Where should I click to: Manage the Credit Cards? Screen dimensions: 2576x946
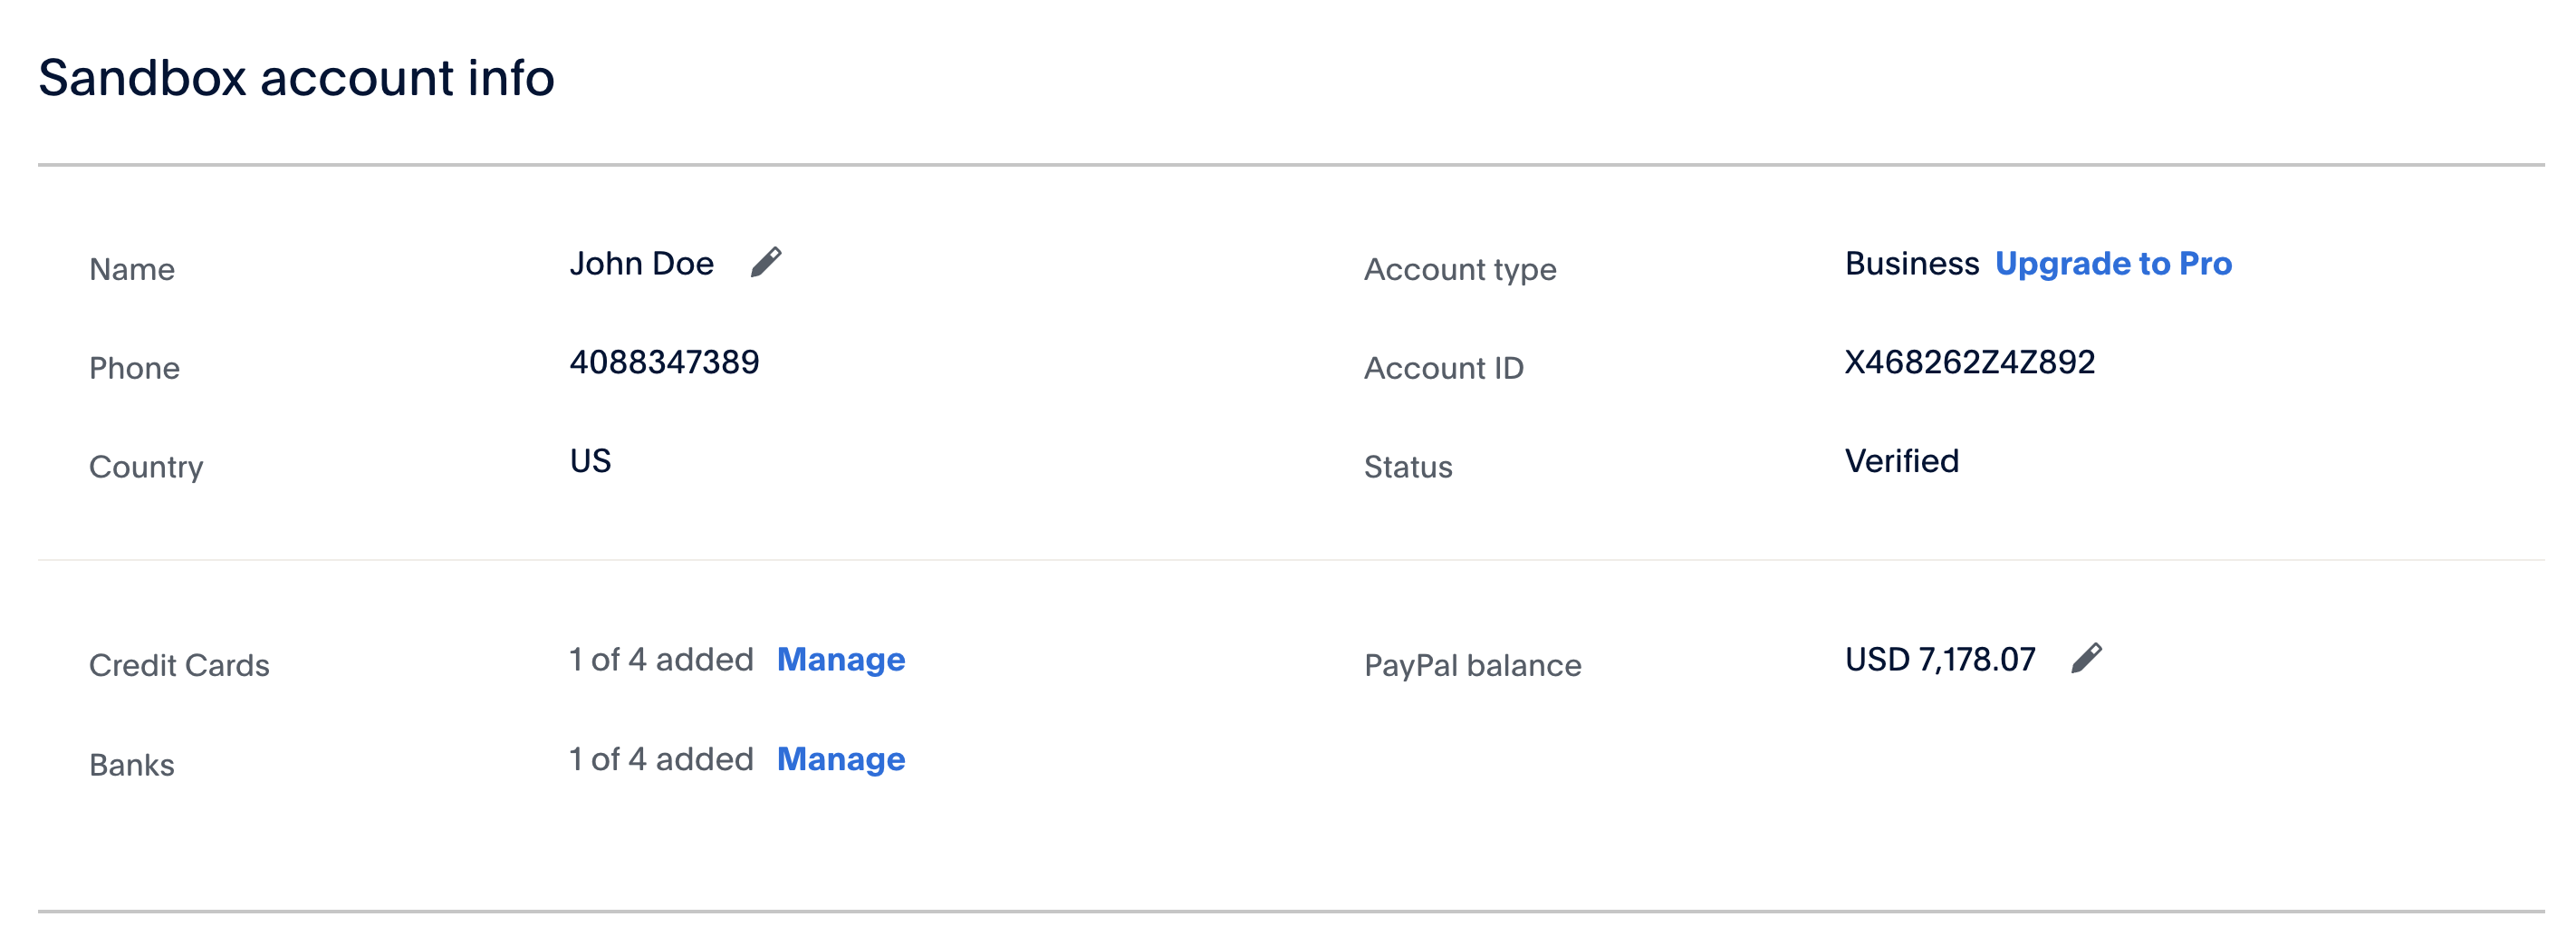(841, 660)
